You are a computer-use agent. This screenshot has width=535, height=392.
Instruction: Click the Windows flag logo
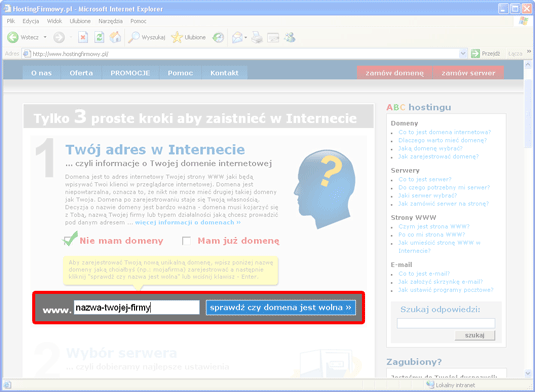pyautogui.click(x=523, y=21)
